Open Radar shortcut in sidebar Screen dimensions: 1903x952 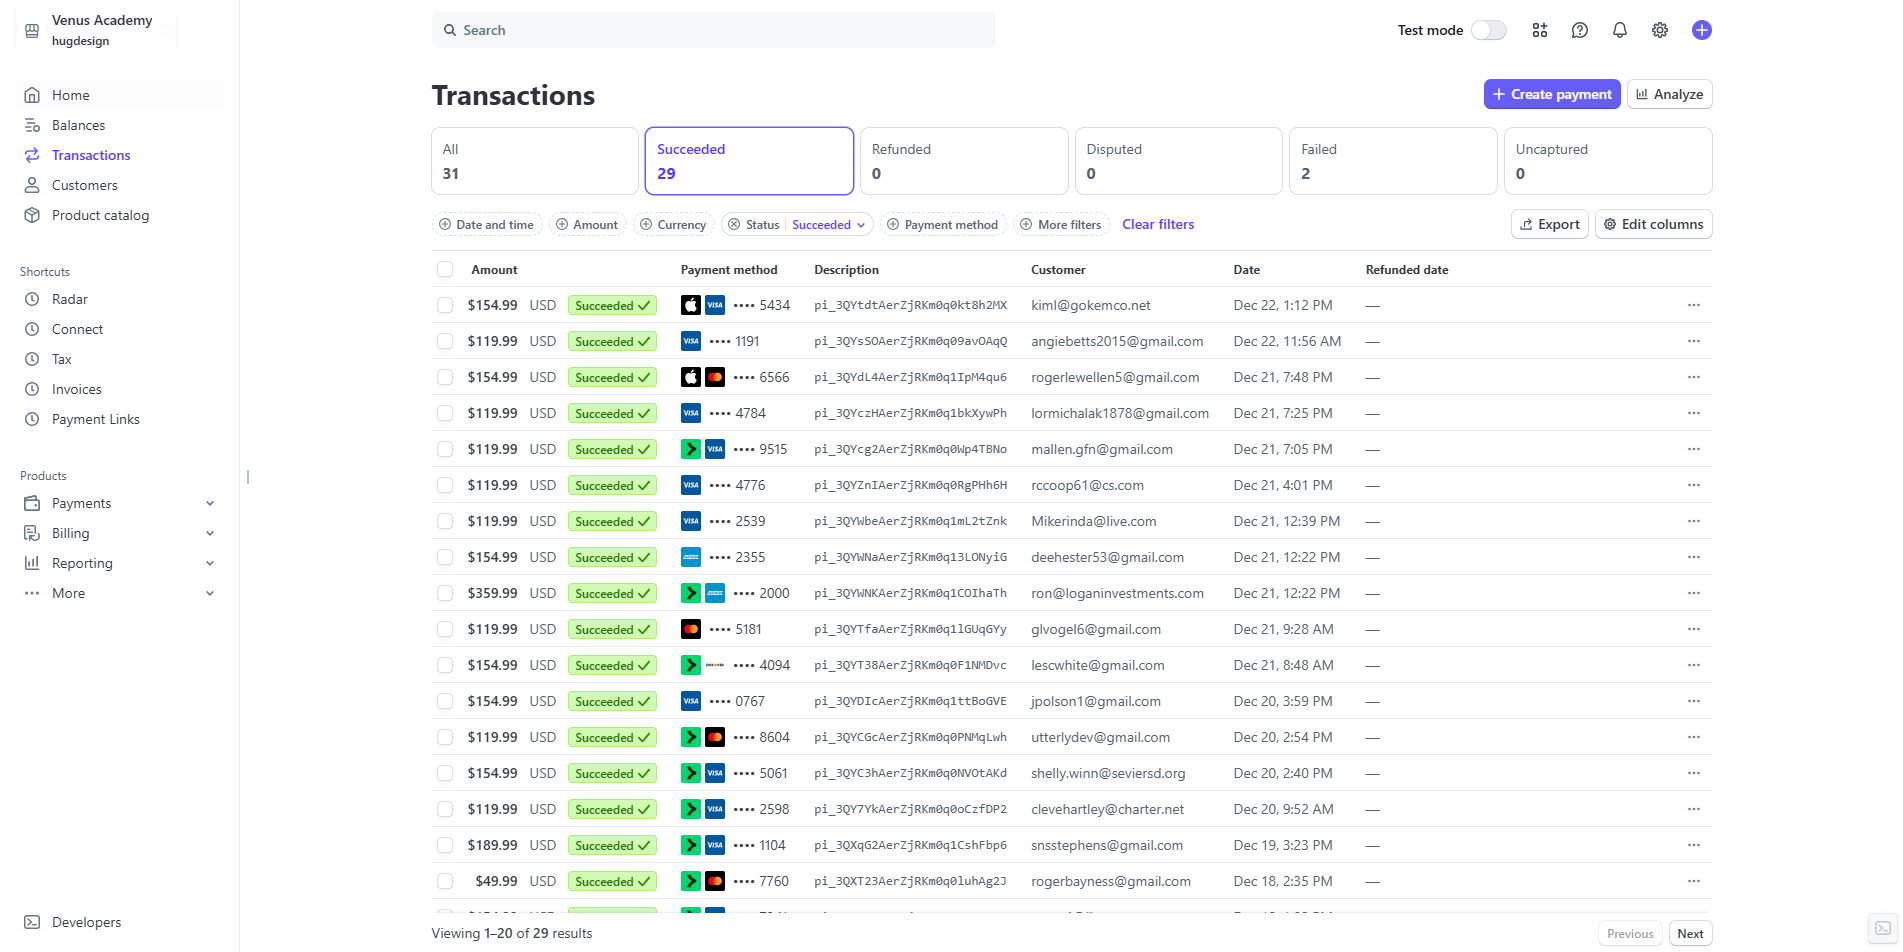pyautogui.click(x=70, y=299)
